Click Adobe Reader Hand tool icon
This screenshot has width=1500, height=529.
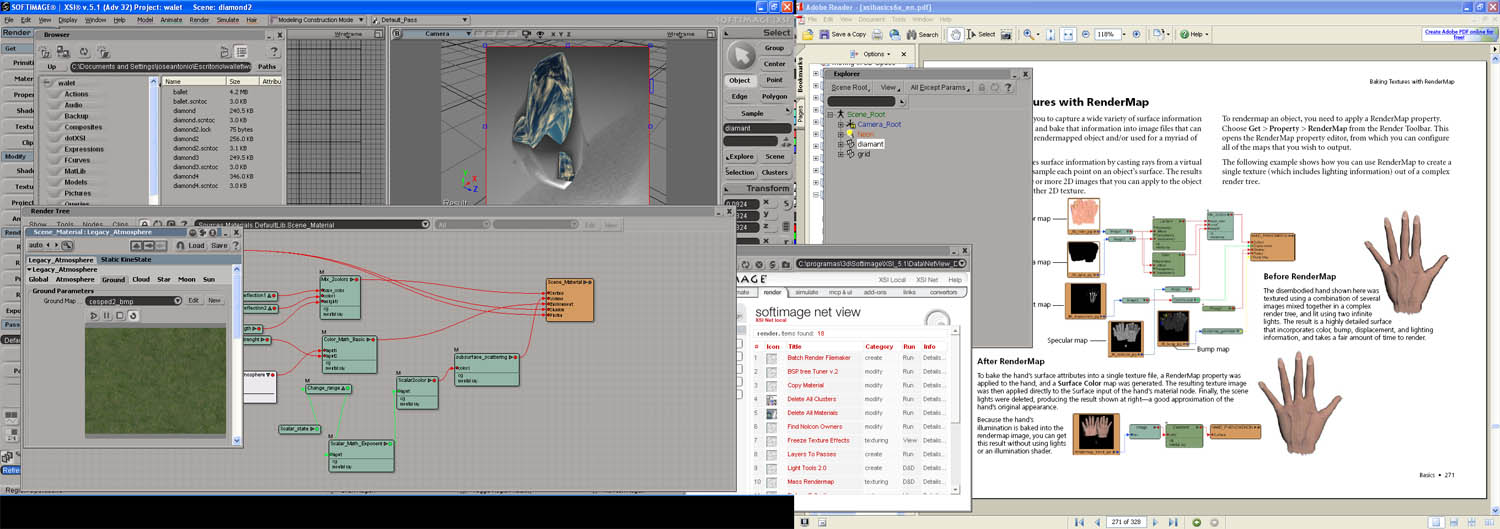click(x=955, y=34)
